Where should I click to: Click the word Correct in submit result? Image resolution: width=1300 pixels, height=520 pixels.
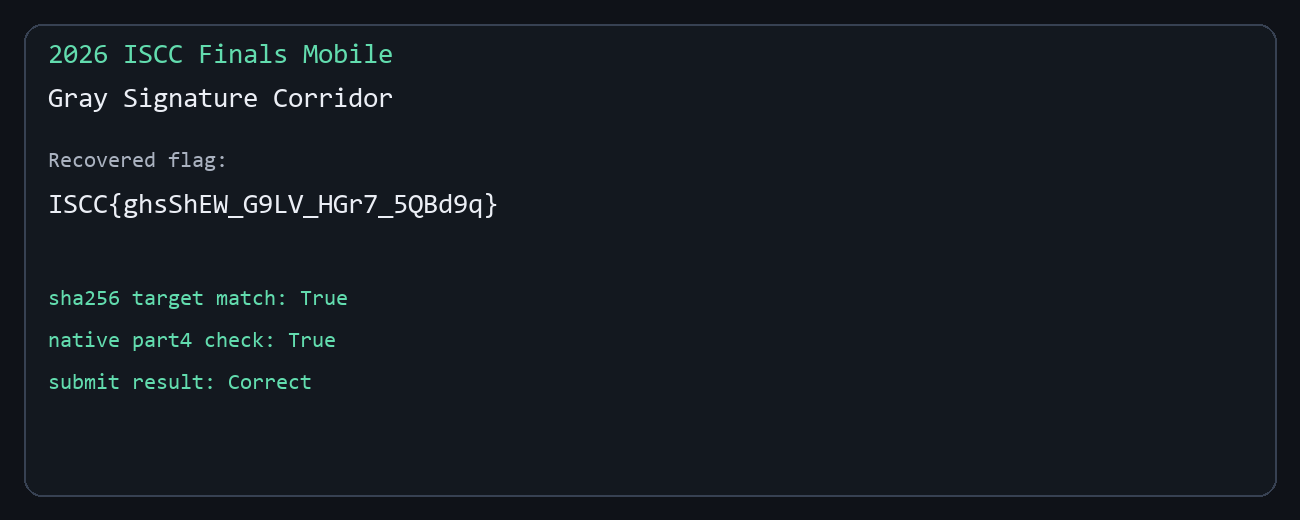point(270,382)
